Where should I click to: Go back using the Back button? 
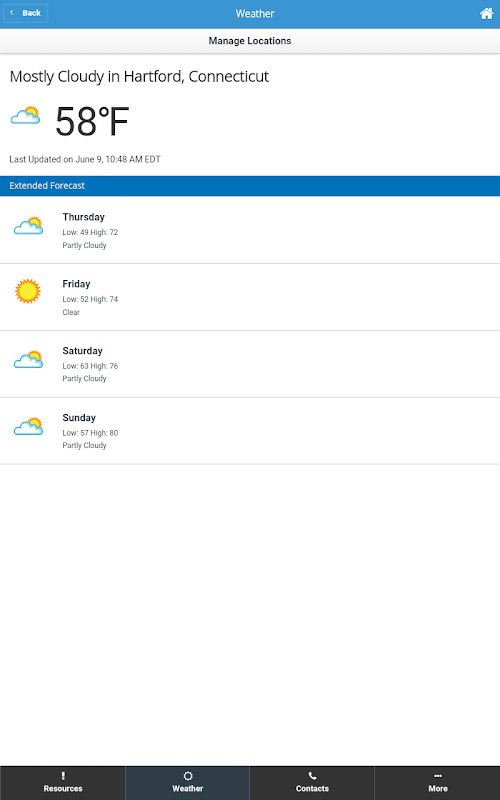(x=26, y=13)
